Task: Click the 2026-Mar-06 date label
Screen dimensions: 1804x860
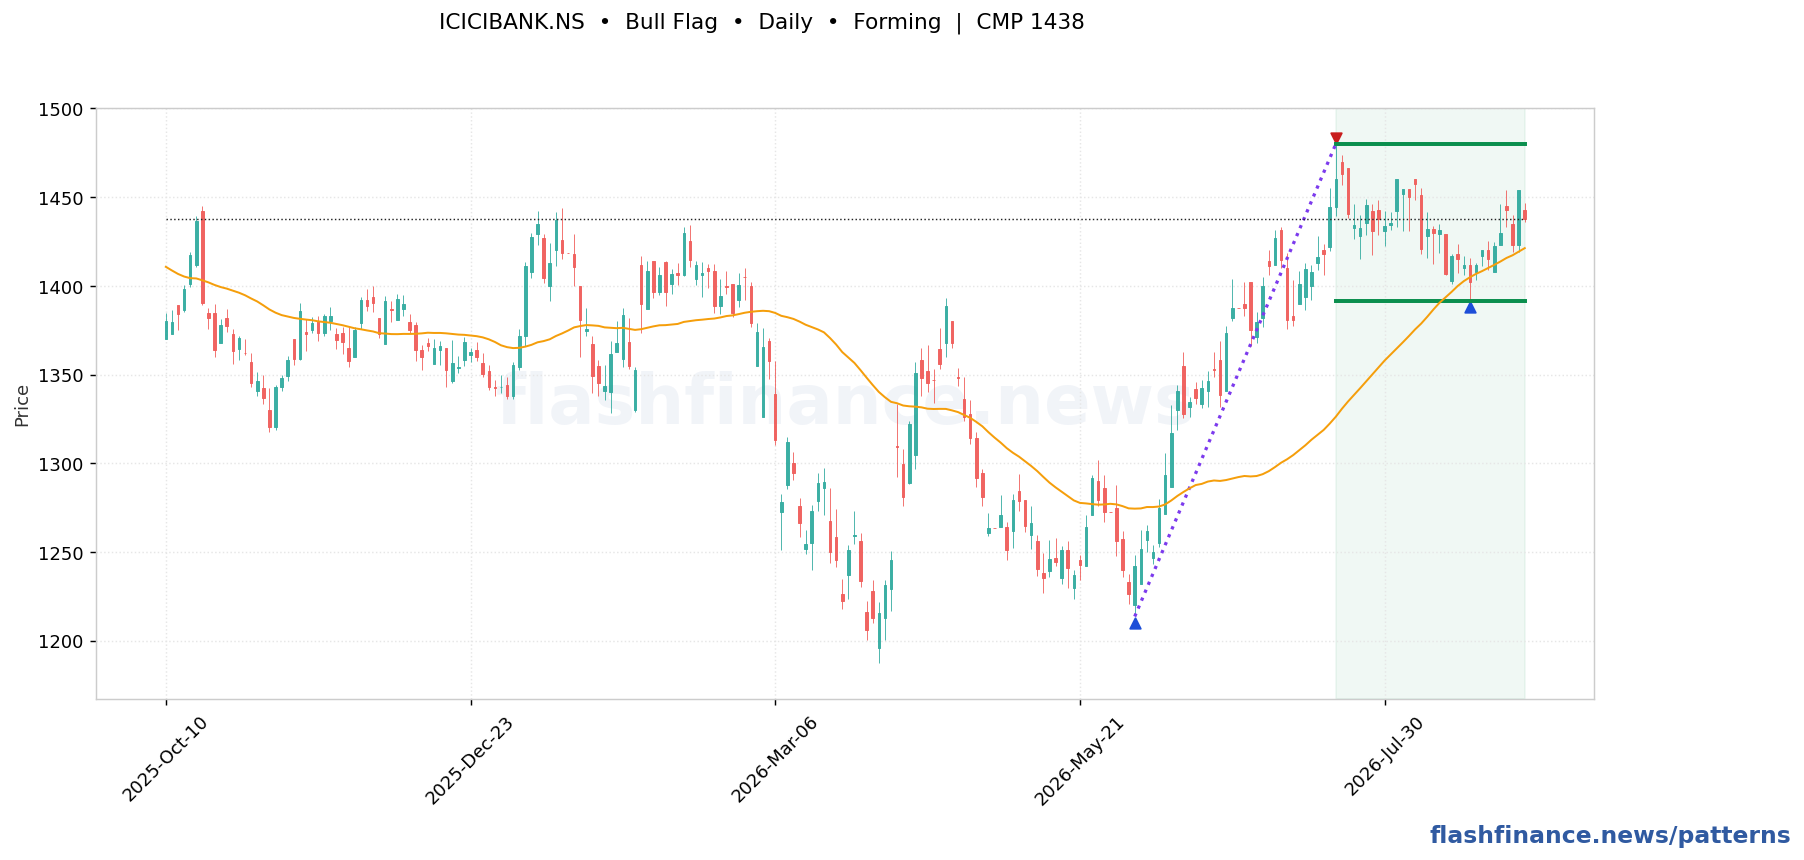Action: 774,760
